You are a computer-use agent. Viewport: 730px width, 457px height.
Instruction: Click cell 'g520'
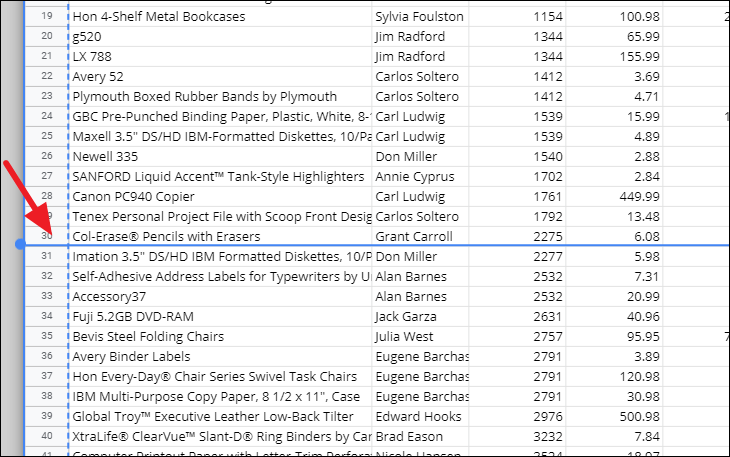tap(220, 36)
